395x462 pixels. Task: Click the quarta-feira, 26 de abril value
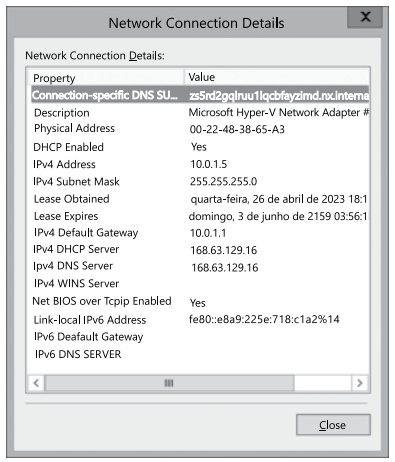pos(279,199)
